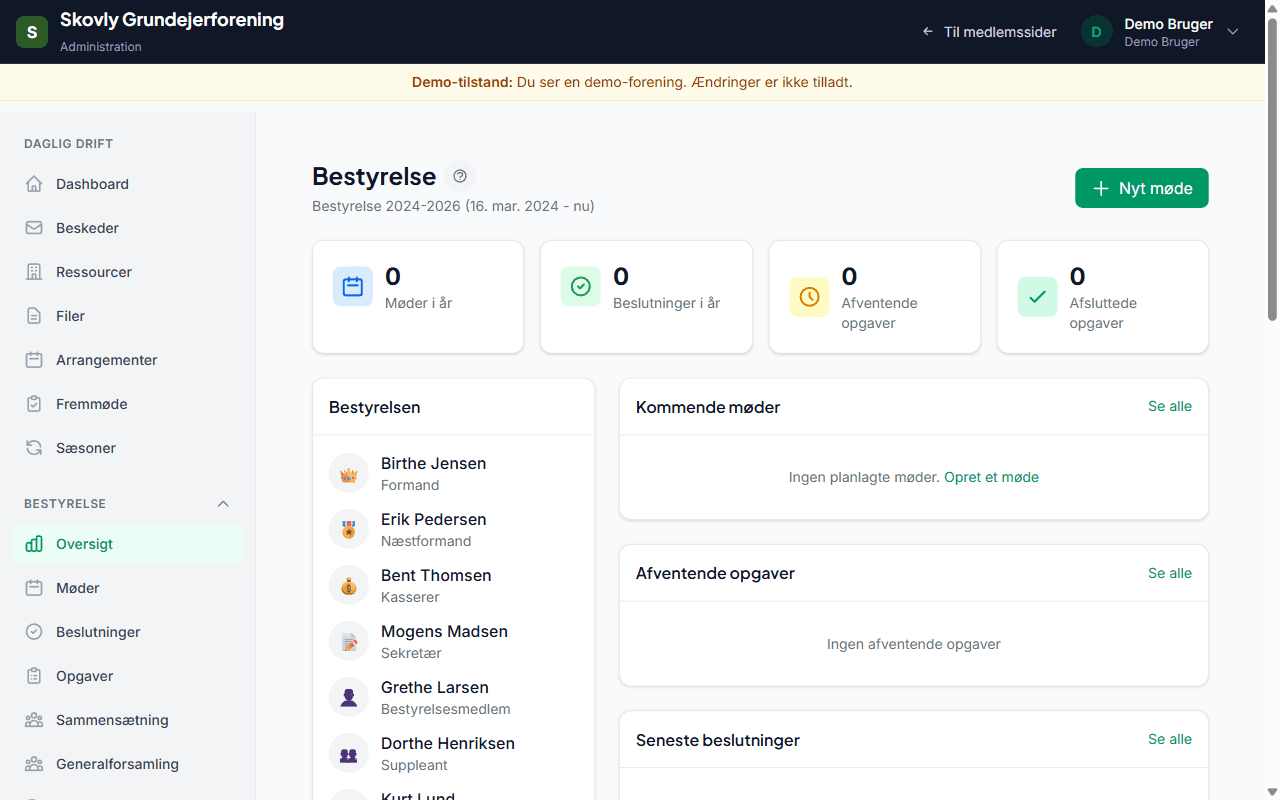Click Mogens Madsen's memo avatar
The image size is (1280, 800).
[x=349, y=641]
